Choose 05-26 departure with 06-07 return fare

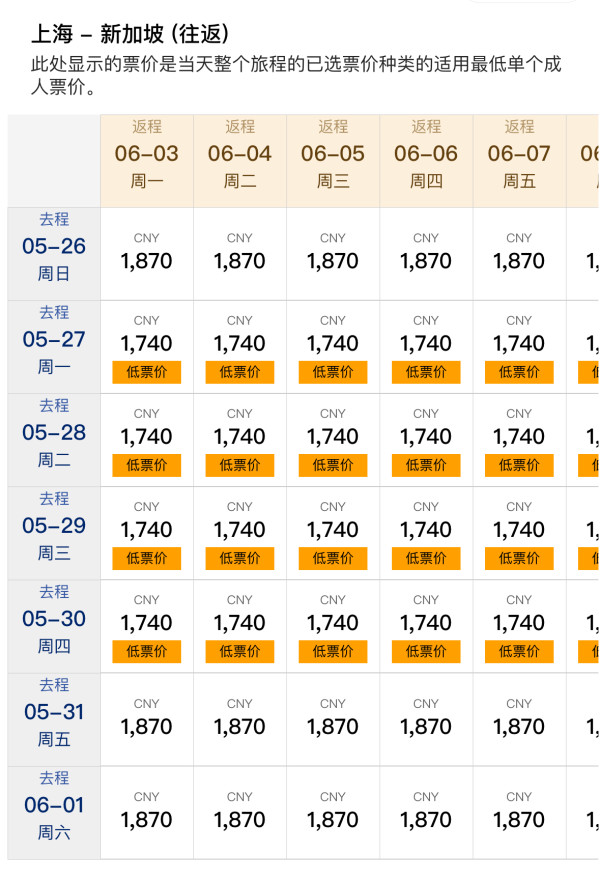pos(519,254)
